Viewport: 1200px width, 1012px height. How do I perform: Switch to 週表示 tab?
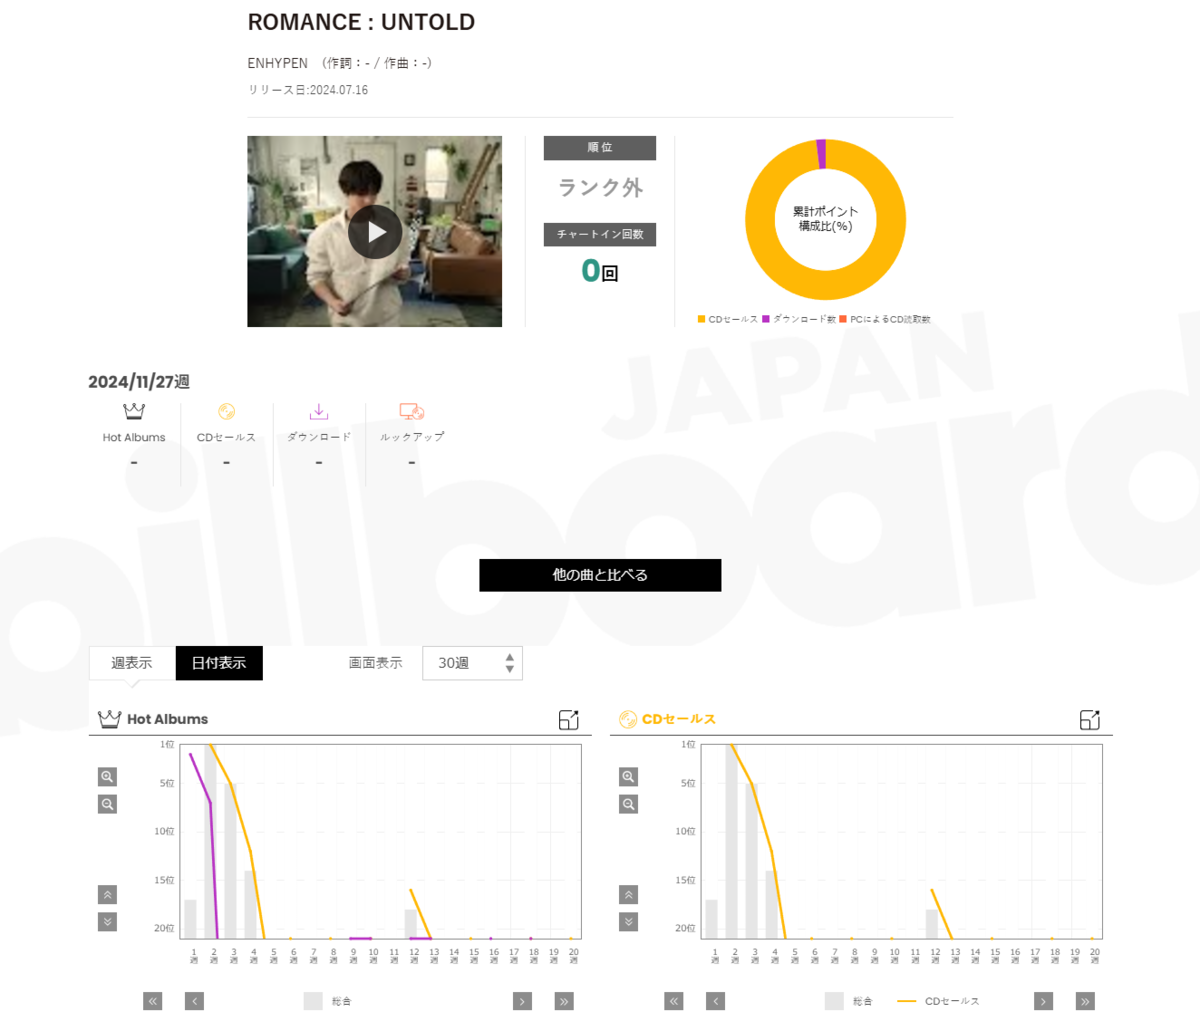pyautogui.click(x=132, y=663)
